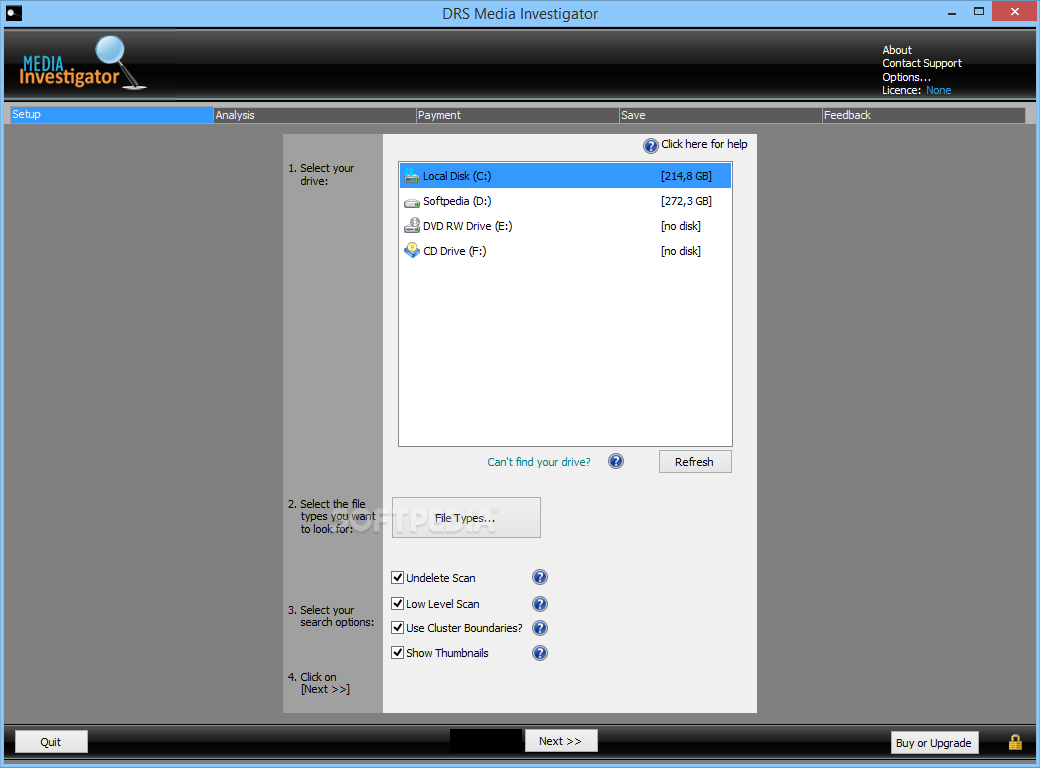
Task: Click the Local Disk (C:) drive icon
Action: click(x=412, y=176)
